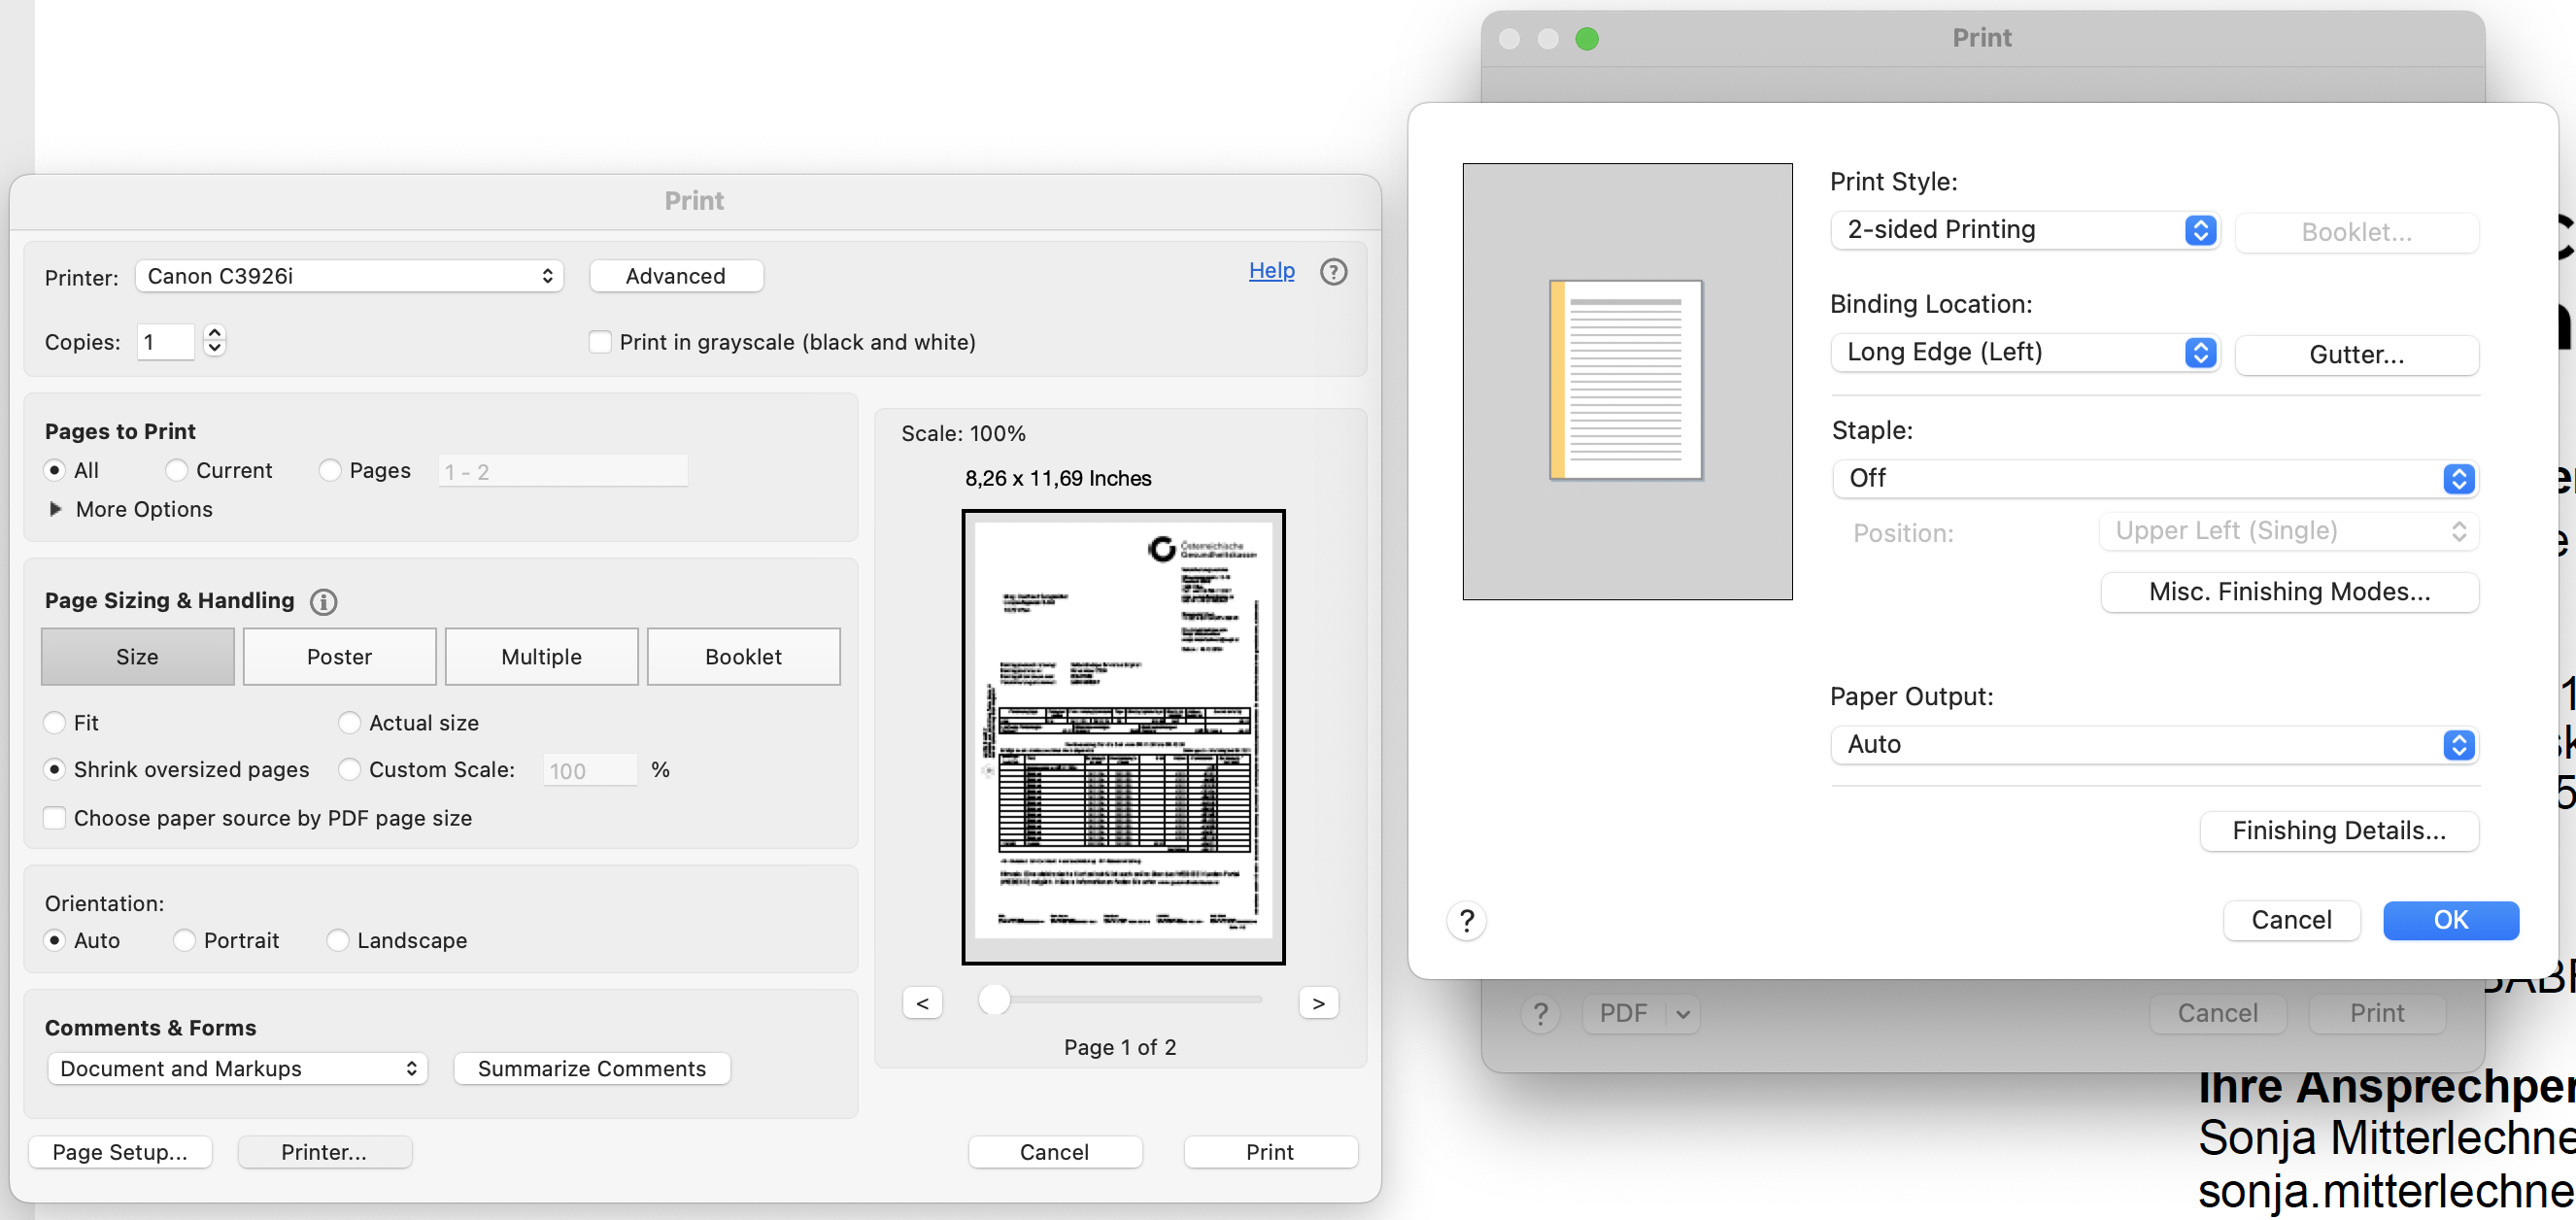Switch to the Poster tab
Screen dimensions: 2576x1220
[x=339, y=657]
